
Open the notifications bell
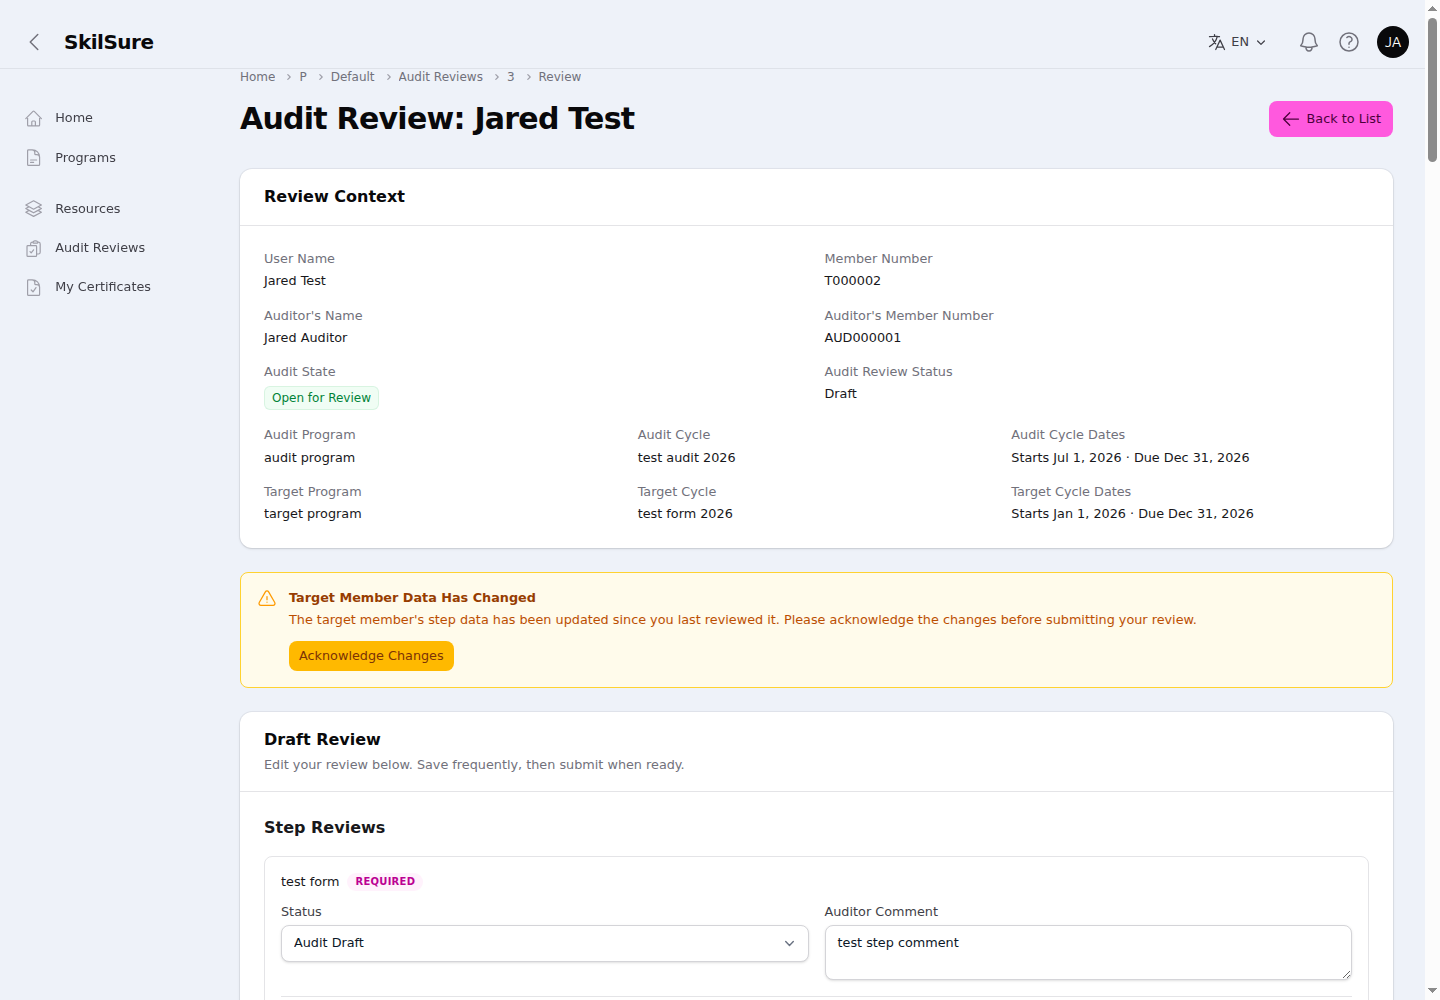tap(1308, 42)
